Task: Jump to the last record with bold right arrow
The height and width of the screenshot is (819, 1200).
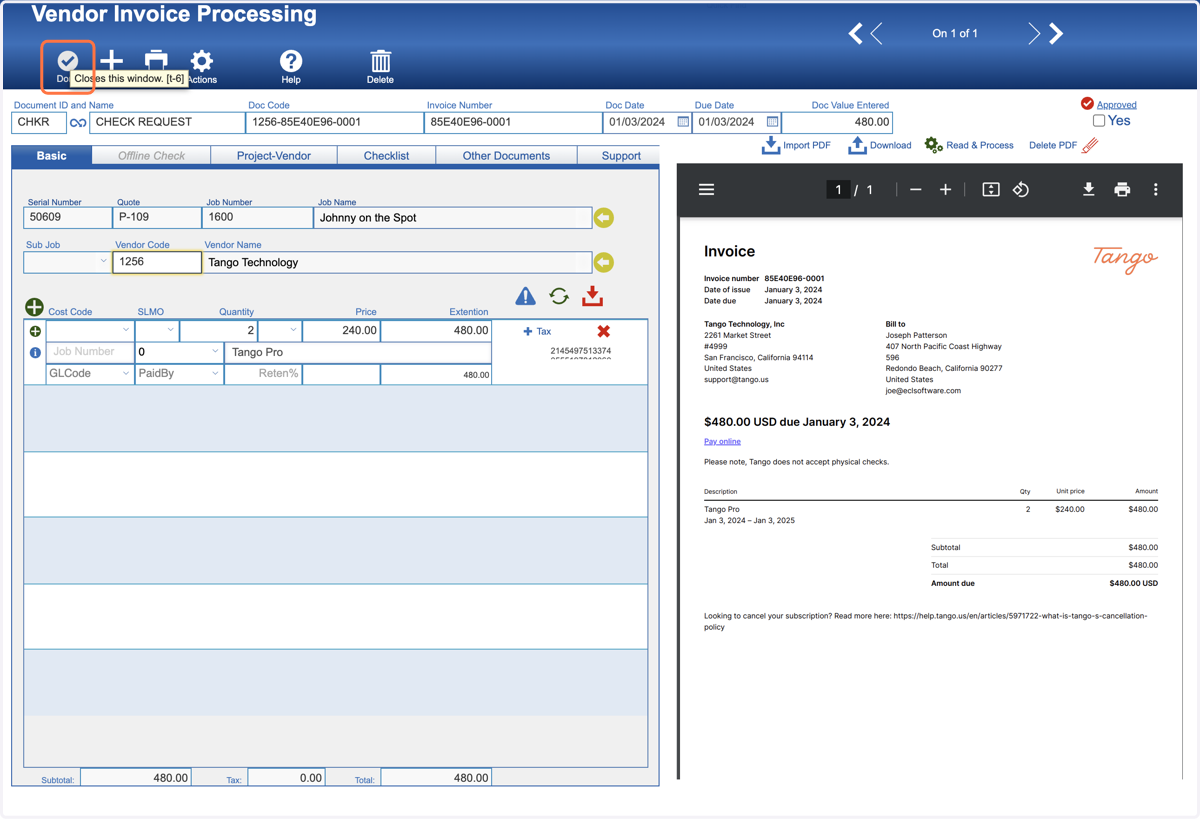Action: tap(1056, 33)
